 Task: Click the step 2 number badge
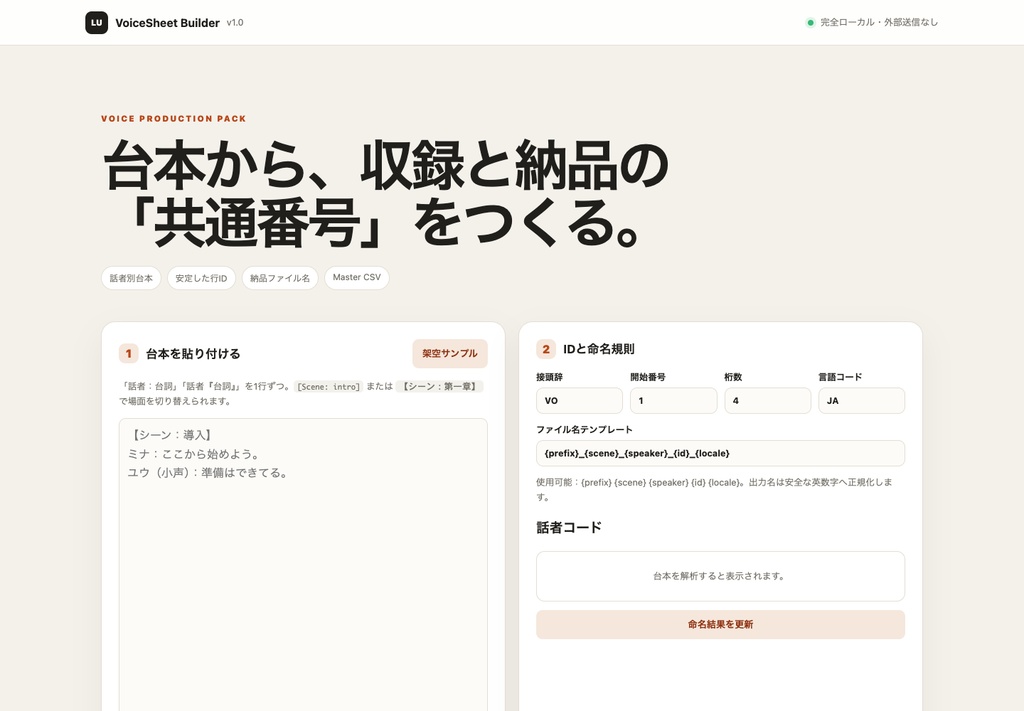pos(546,349)
